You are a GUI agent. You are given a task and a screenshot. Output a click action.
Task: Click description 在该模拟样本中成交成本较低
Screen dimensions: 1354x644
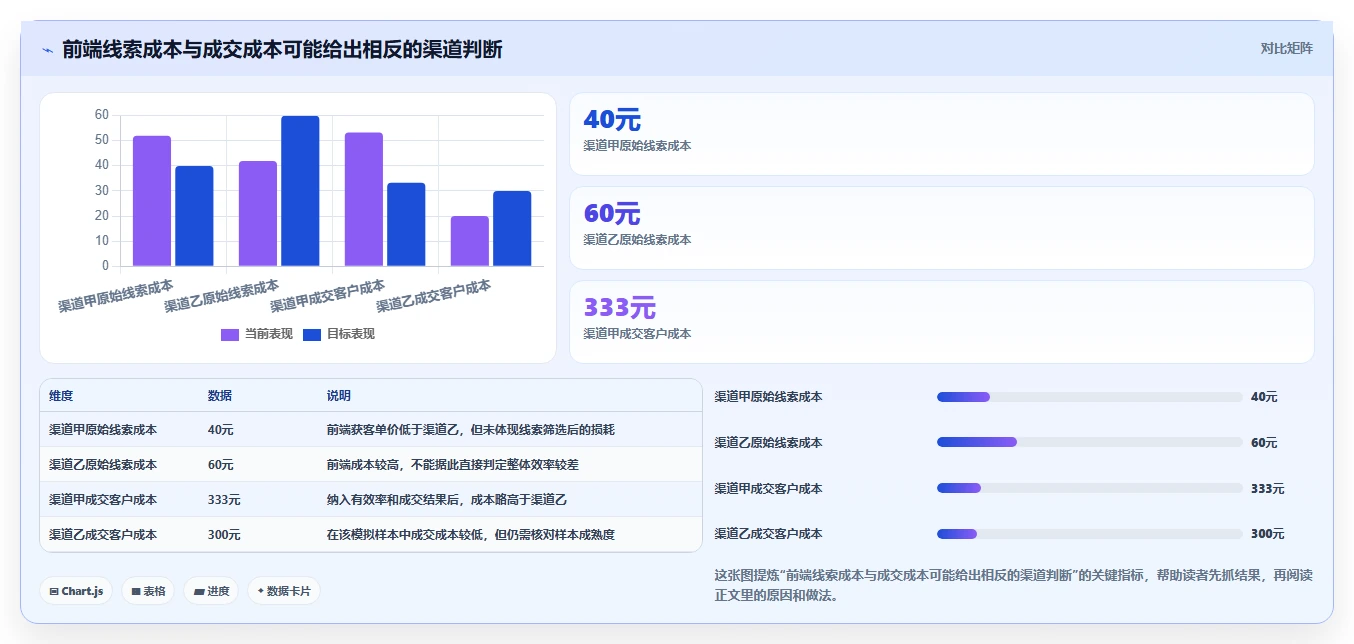pyautogui.click(x=471, y=534)
